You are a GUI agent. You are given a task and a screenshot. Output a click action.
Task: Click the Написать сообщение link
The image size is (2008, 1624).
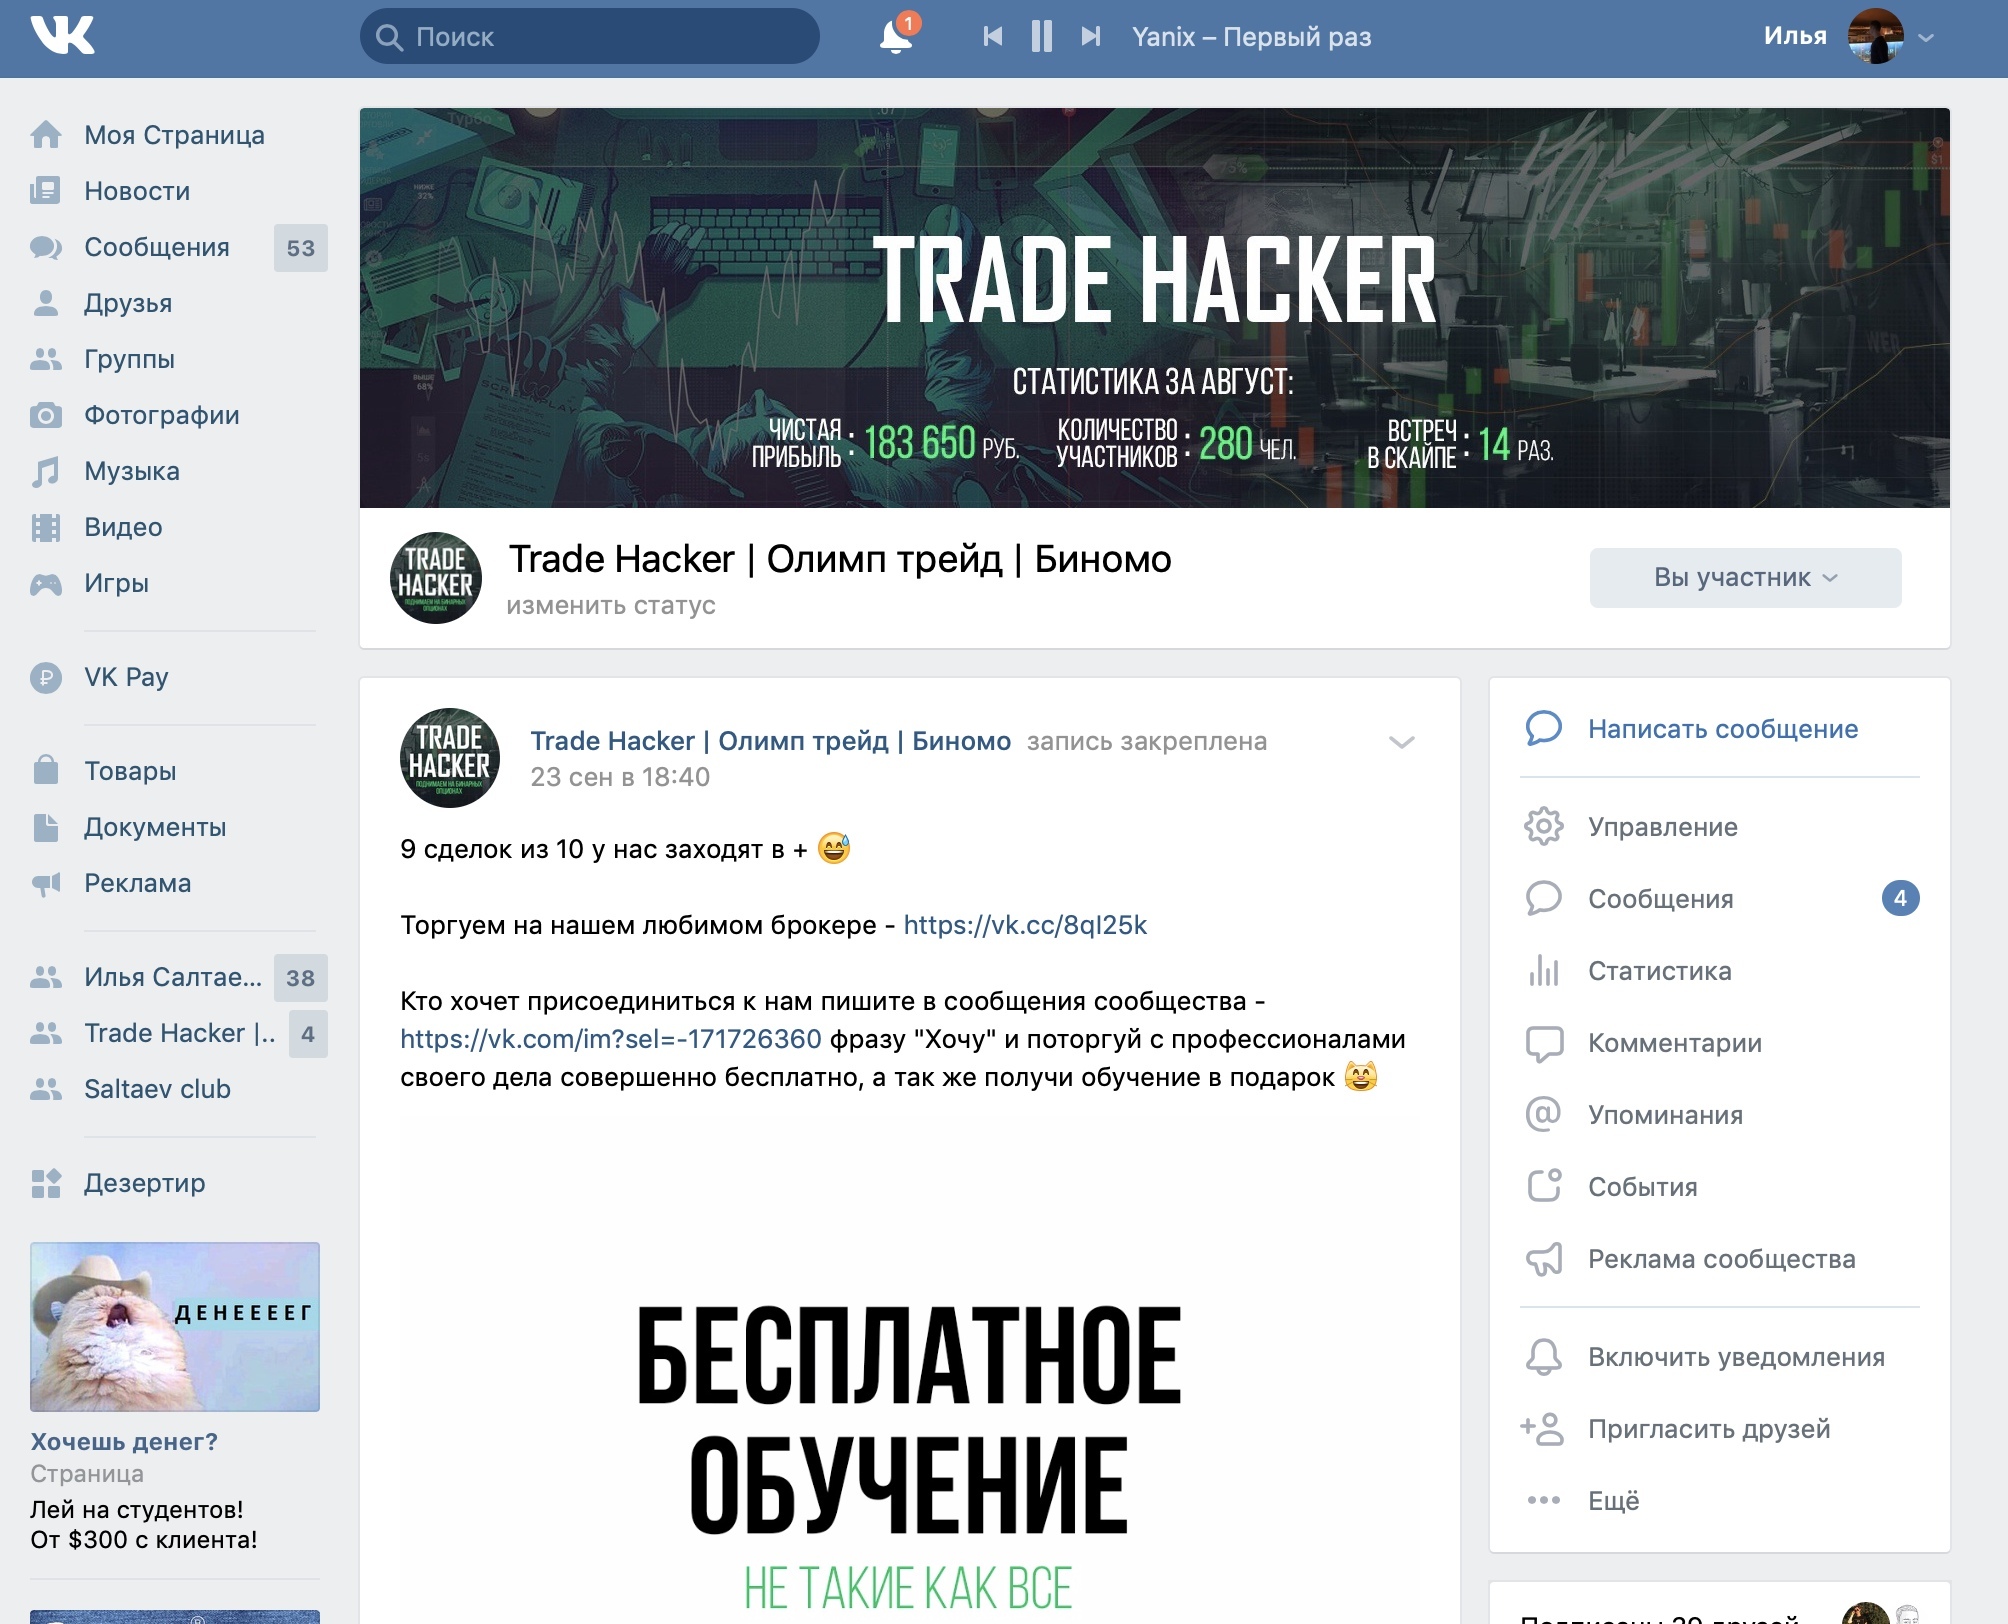point(1722,729)
